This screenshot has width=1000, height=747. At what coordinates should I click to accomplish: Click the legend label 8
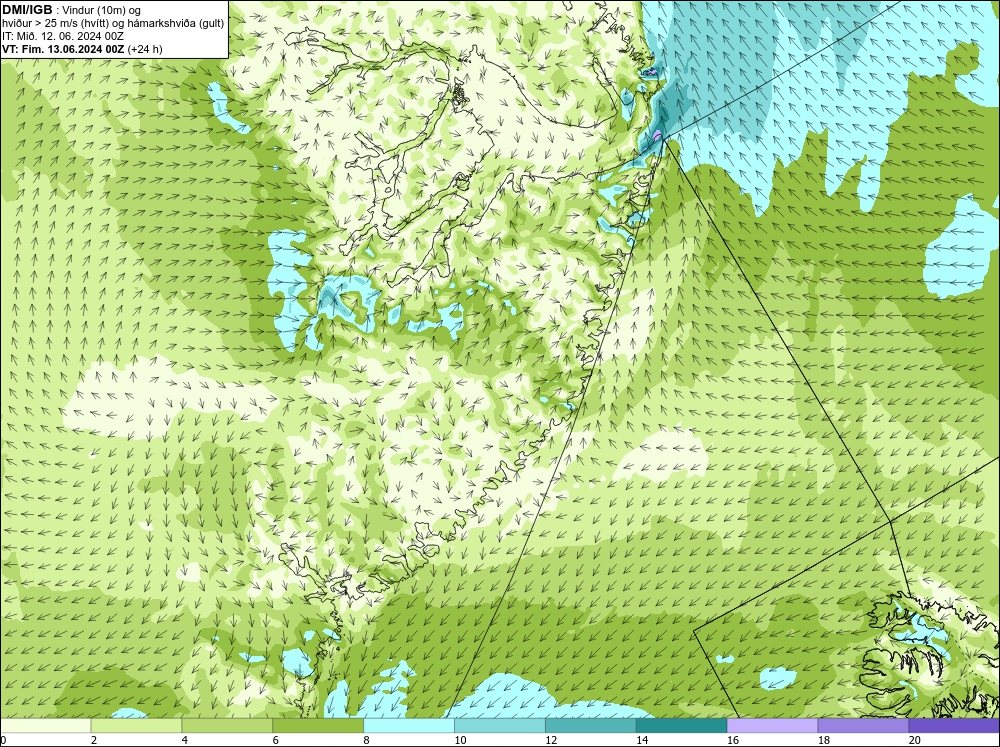click(x=367, y=740)
